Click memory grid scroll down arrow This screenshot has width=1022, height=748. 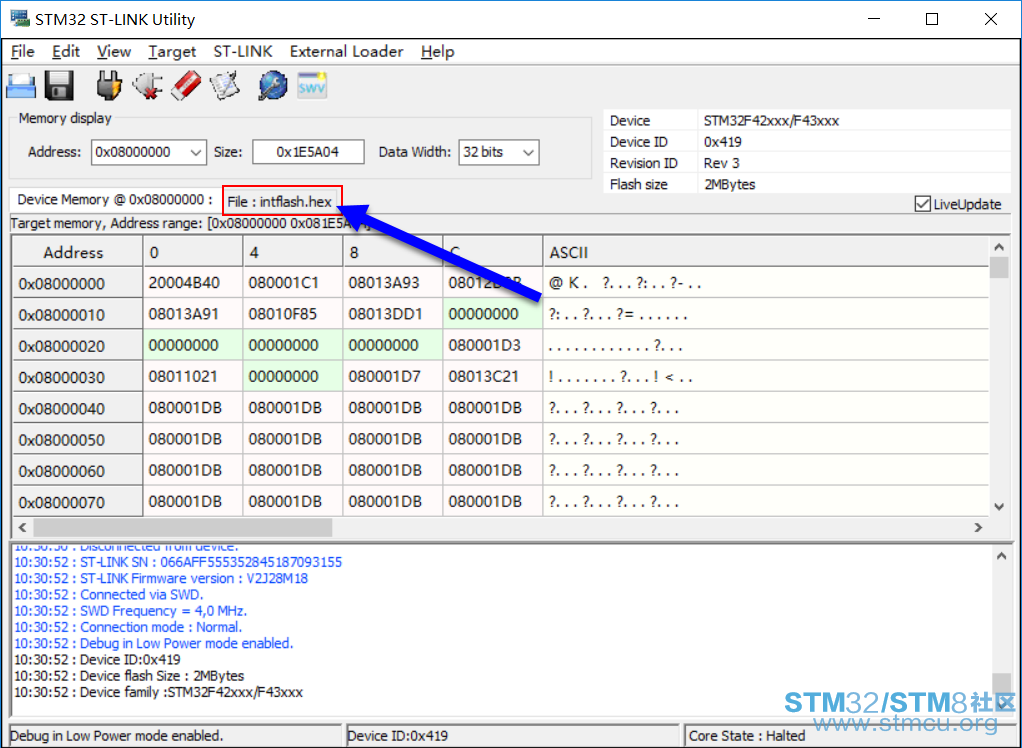(999, 506)
